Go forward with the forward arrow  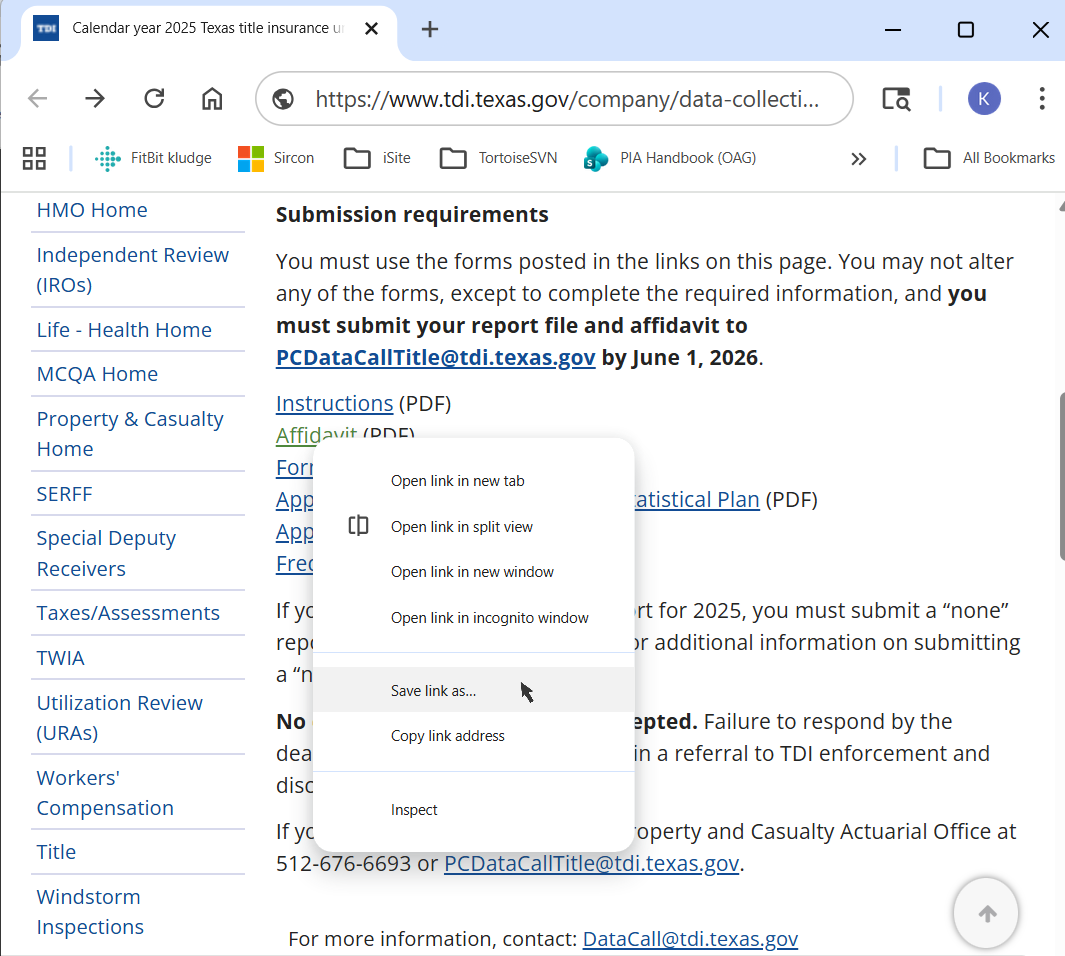pyautogui.click(x=95, y=98)
